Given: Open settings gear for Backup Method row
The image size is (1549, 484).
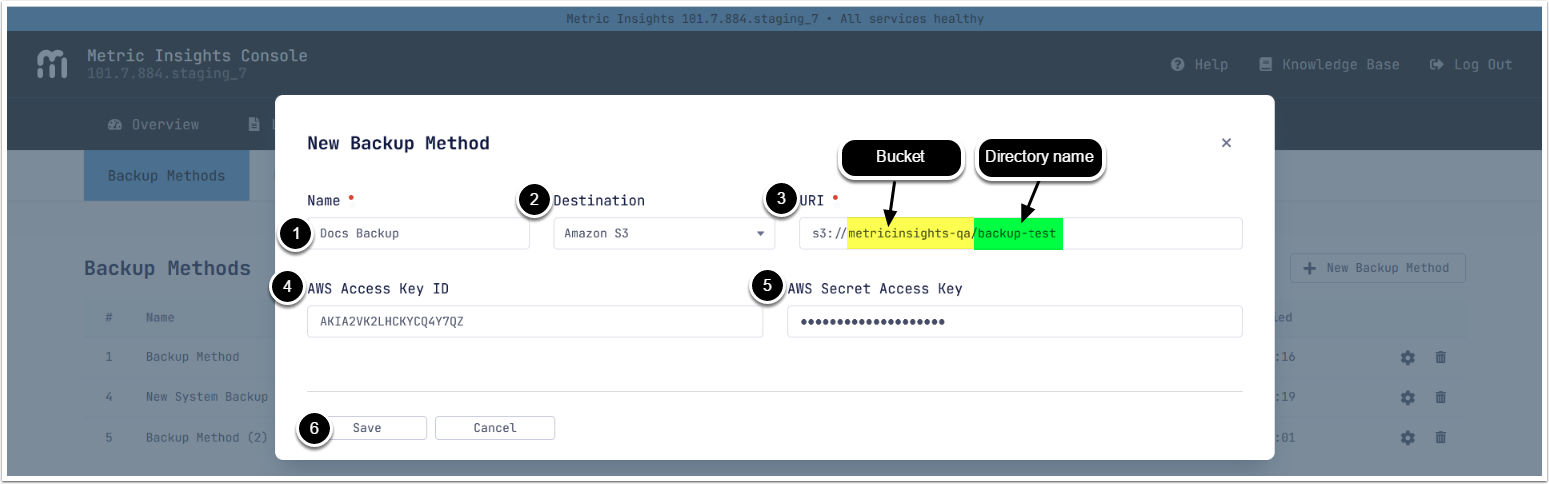Looking at the screenshot, I should (x=1408, y=357).
